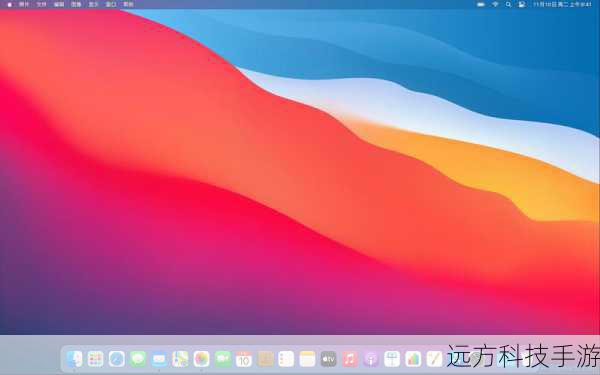Open Launchpad in the Dock

pos(95,359)
